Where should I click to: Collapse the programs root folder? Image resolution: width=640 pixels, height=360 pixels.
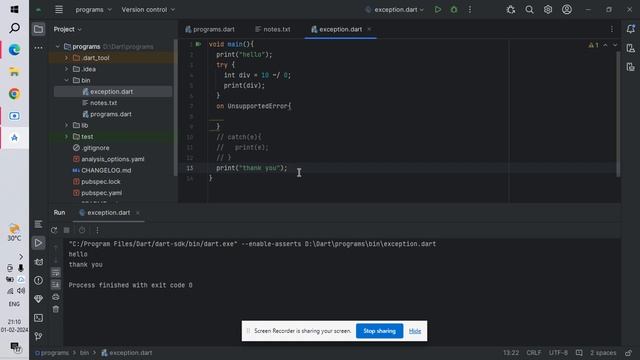(58, 47)
